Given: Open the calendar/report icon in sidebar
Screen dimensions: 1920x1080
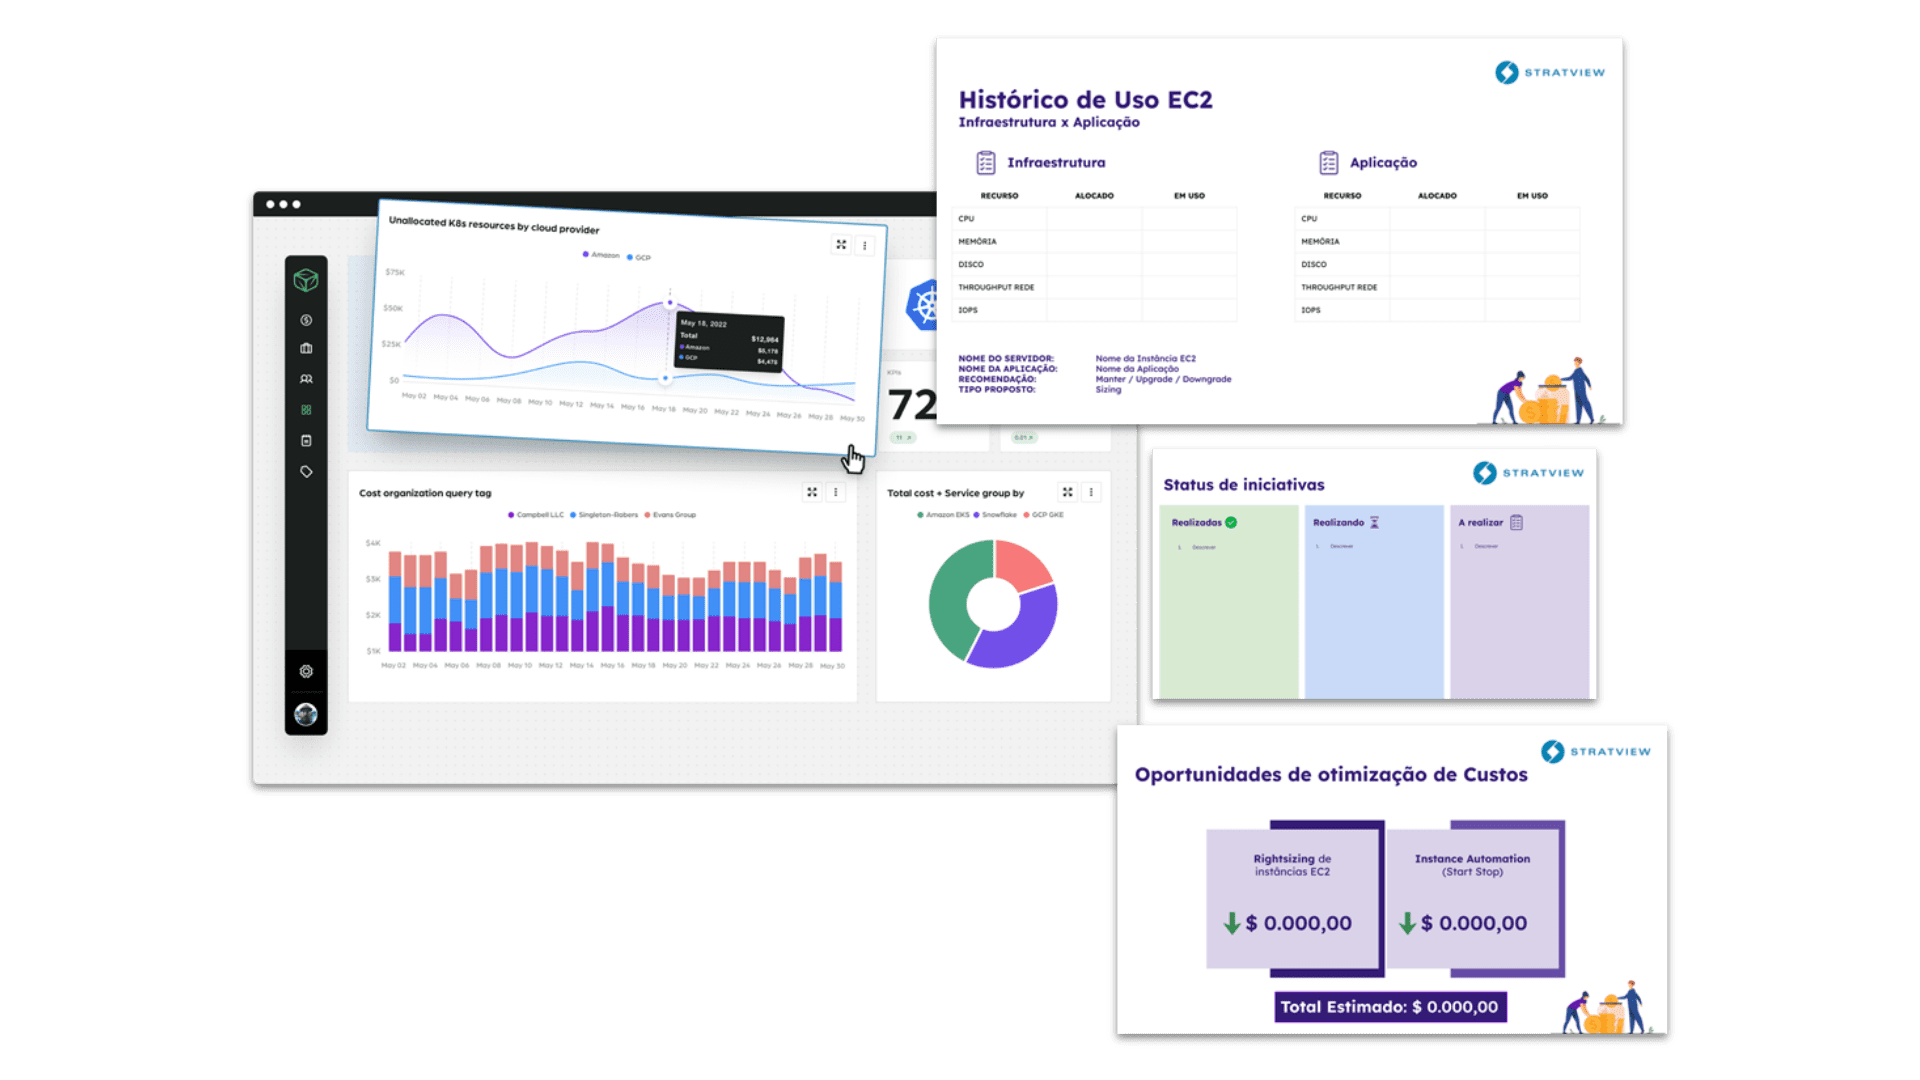Looking at the screenshot, I should [306, 440].
